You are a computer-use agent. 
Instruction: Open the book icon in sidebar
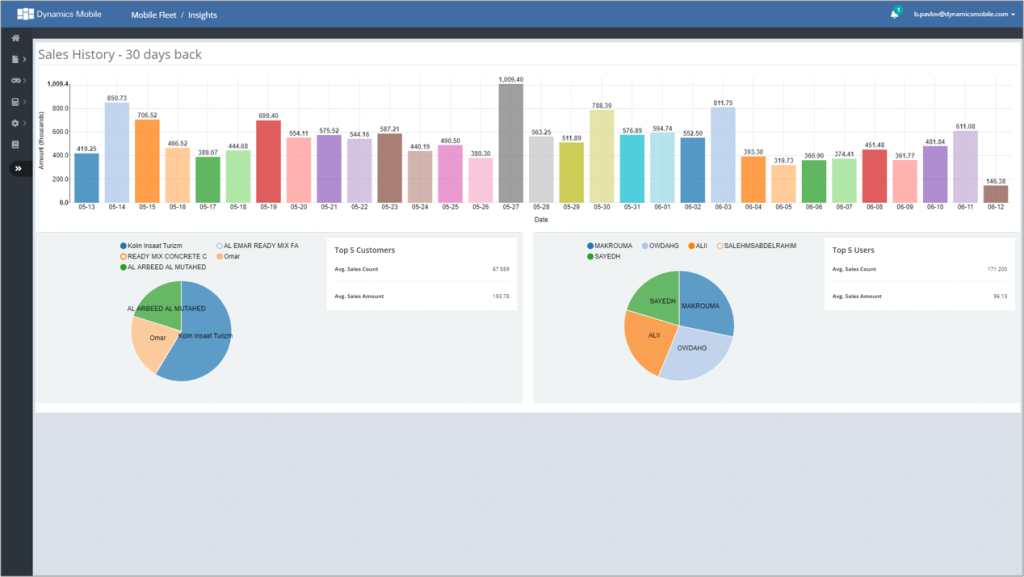(x=16, y=145)
